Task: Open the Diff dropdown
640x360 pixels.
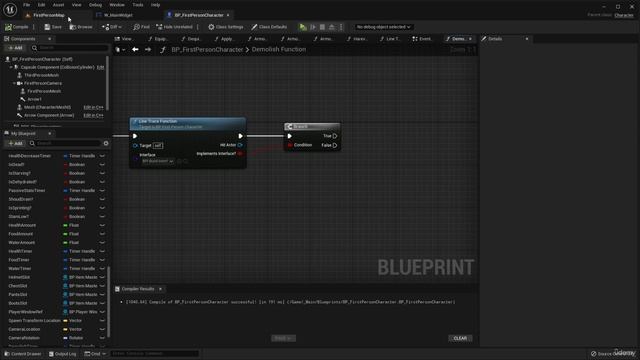Action: (x=112, y=27)
